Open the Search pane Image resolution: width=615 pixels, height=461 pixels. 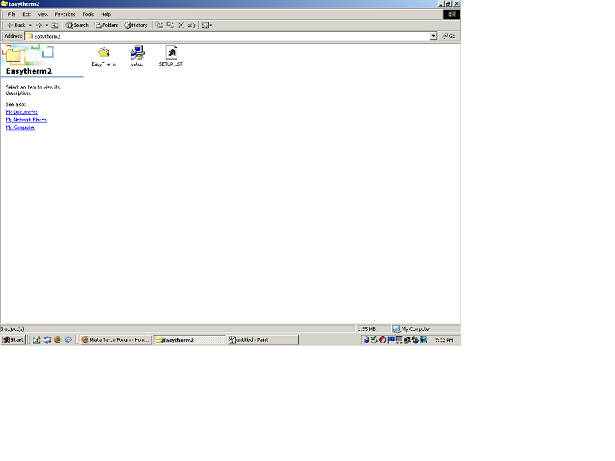click(77, 25)
